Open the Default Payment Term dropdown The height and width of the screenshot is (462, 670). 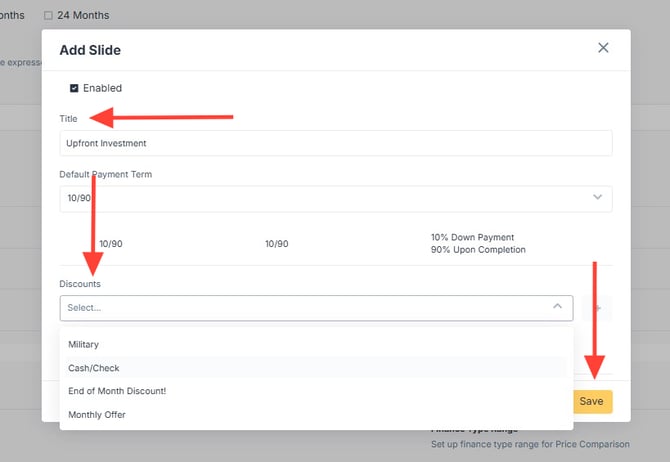pyautogui.click(x=335, y=198)
